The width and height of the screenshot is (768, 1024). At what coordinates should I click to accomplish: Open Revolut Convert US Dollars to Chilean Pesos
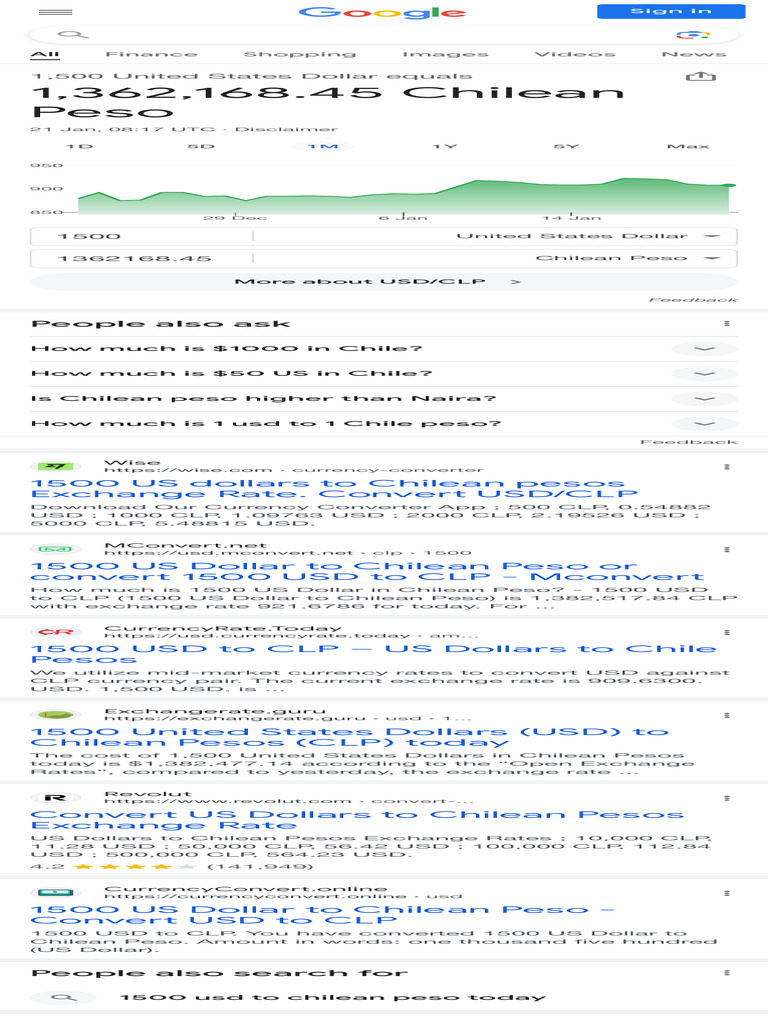[x=357, y=820]
